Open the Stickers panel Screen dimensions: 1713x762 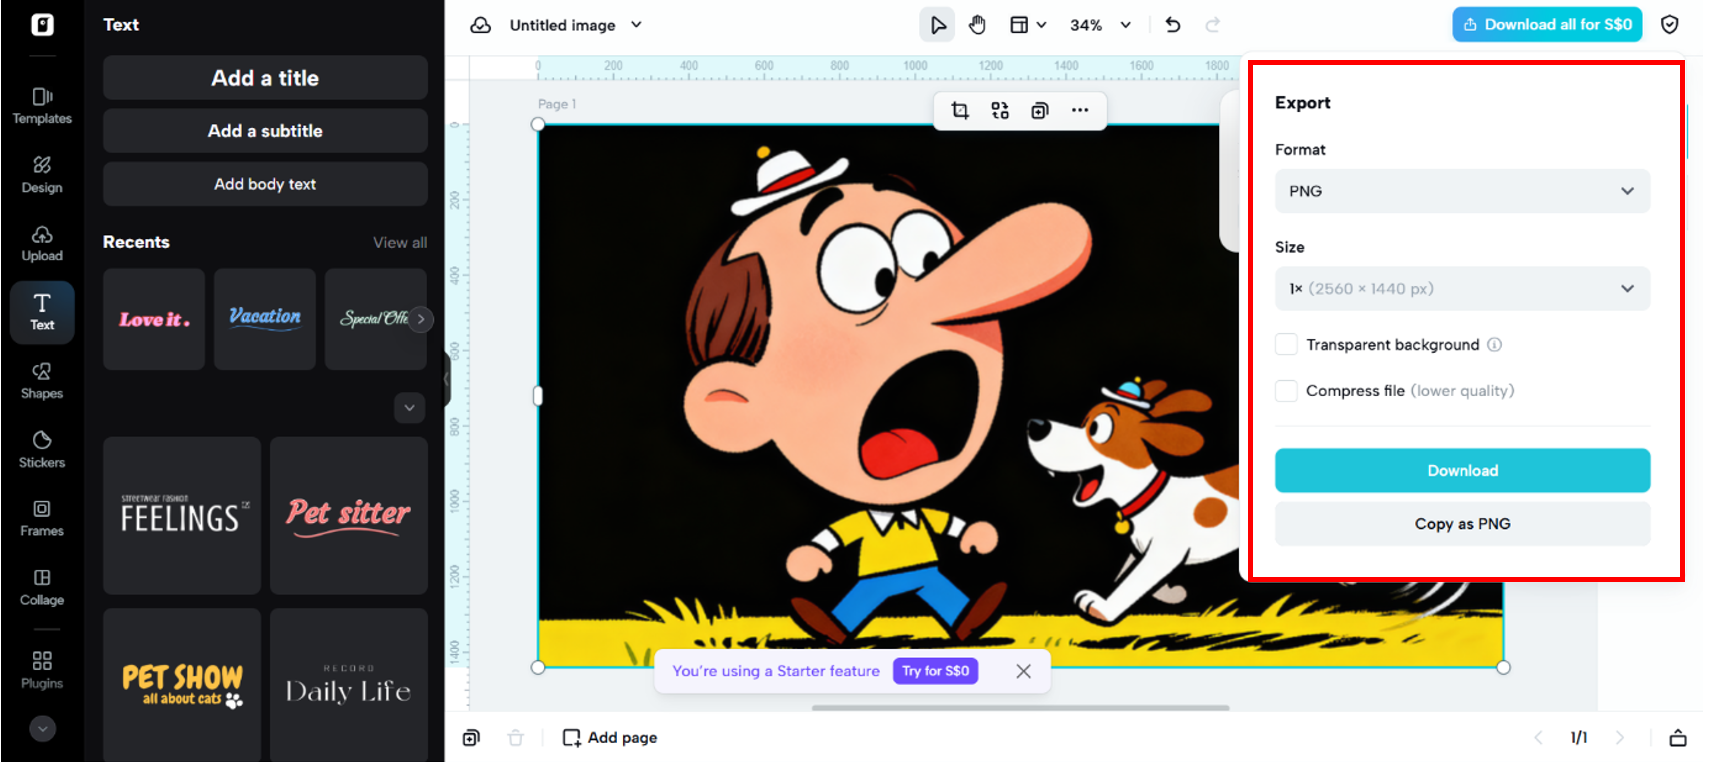tap(42, 450)
